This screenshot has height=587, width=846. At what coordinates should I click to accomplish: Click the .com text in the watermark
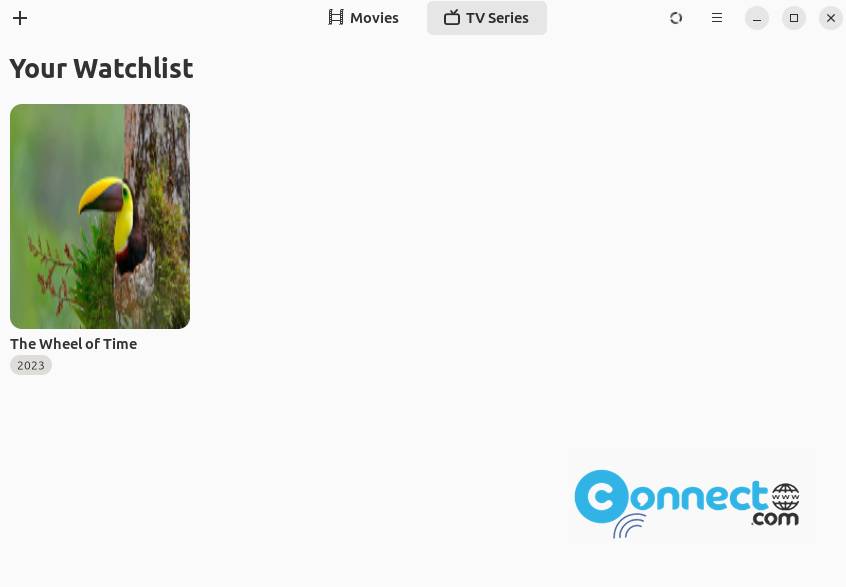coord(775,519)
